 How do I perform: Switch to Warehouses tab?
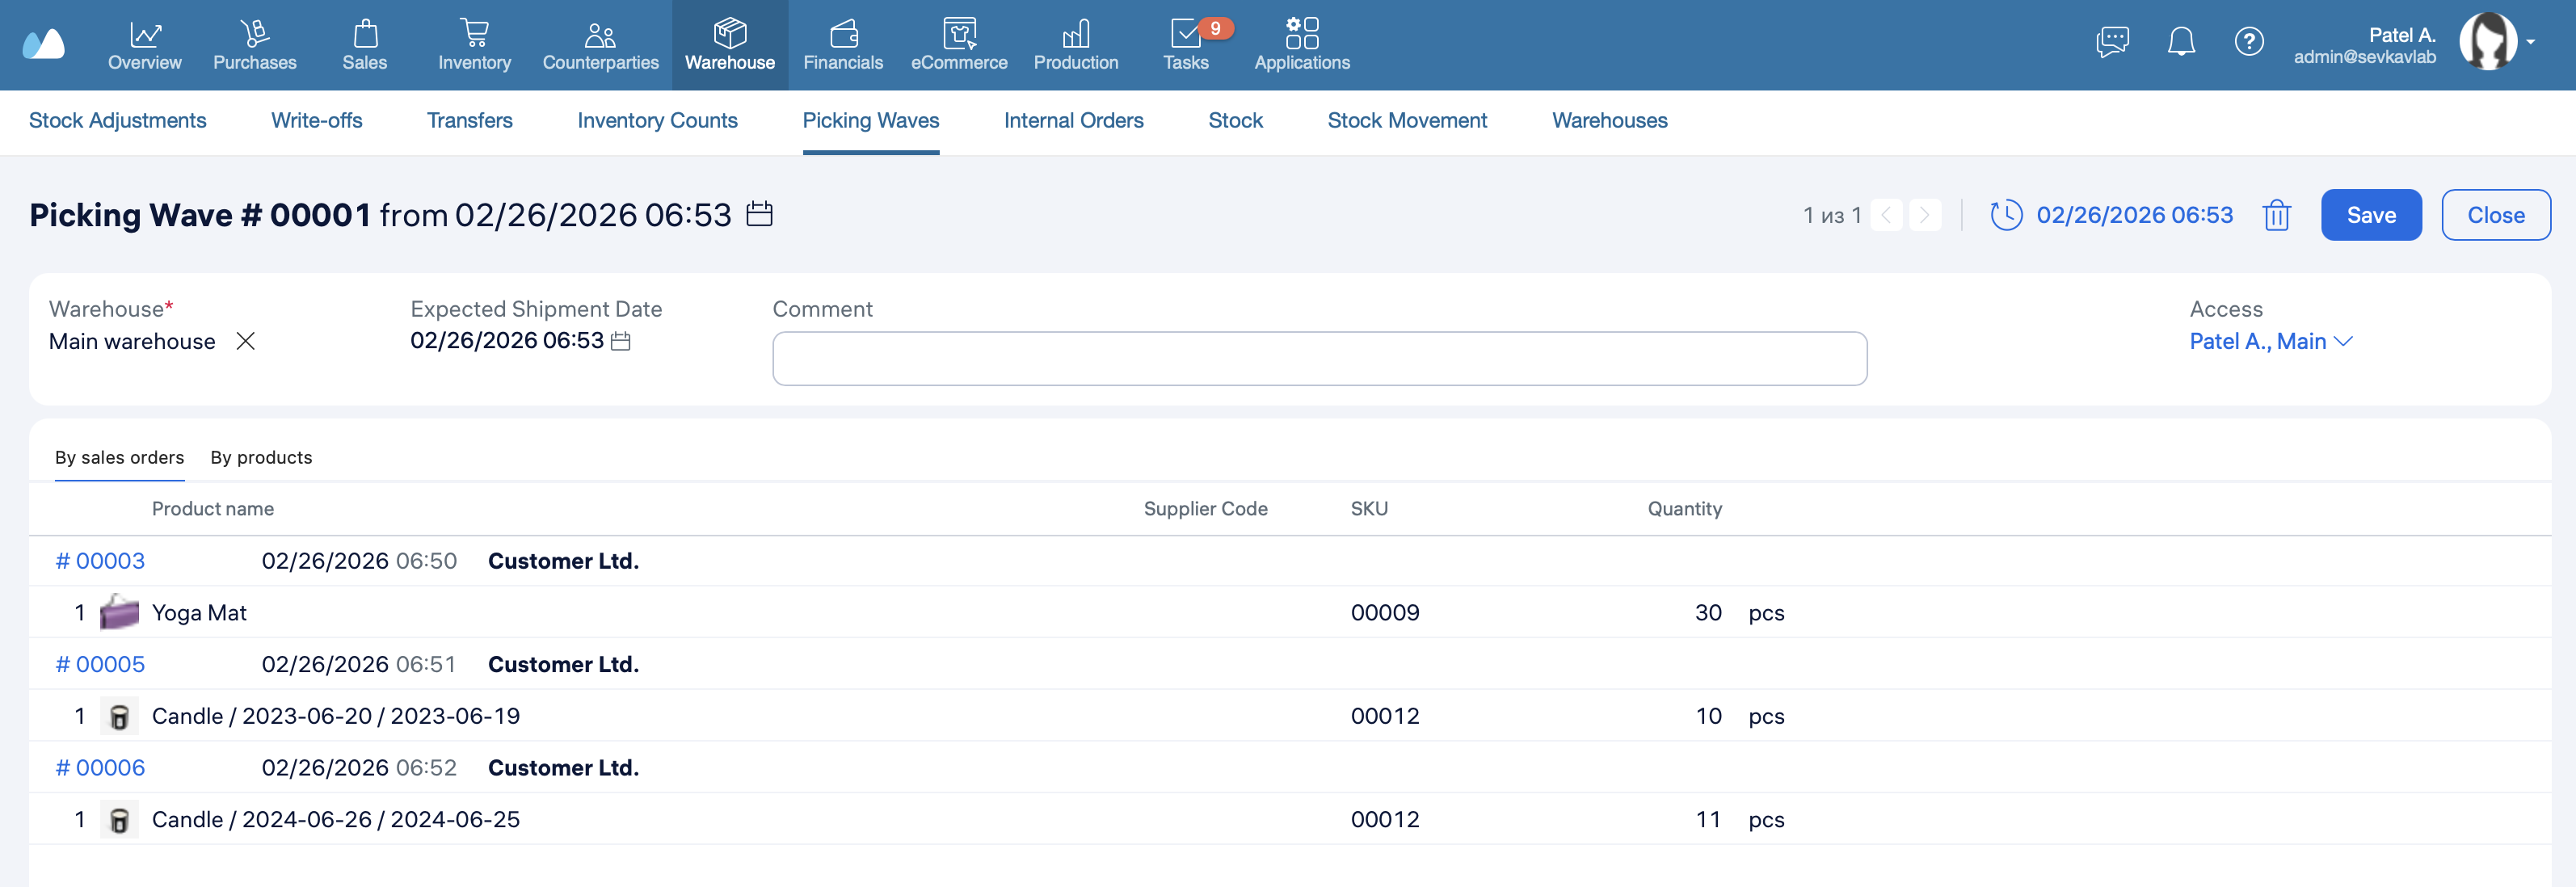point(1610,120)
